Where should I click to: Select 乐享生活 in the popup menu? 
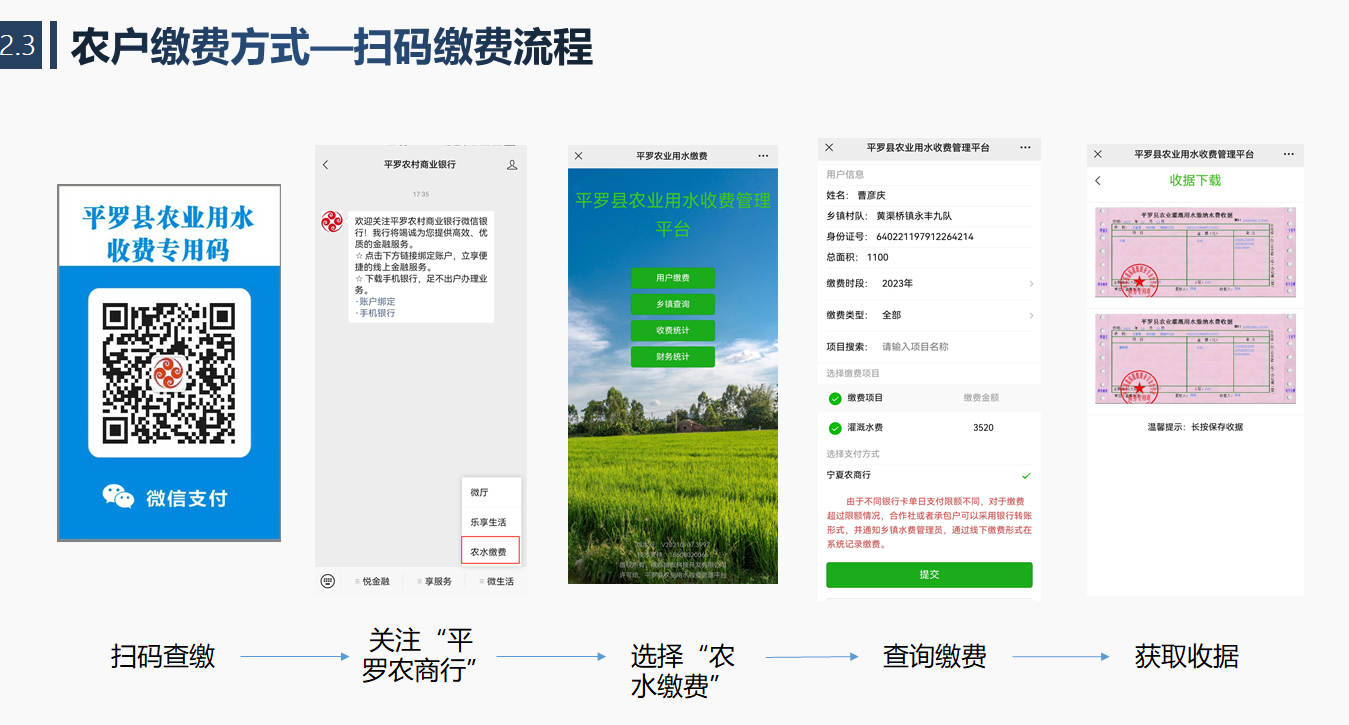click(x=489, y=522)
